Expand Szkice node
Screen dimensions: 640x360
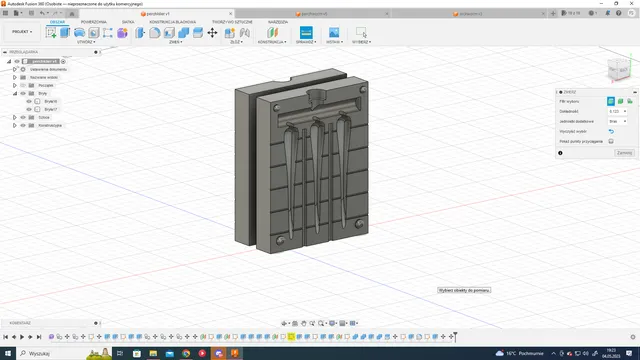point(15,117)
